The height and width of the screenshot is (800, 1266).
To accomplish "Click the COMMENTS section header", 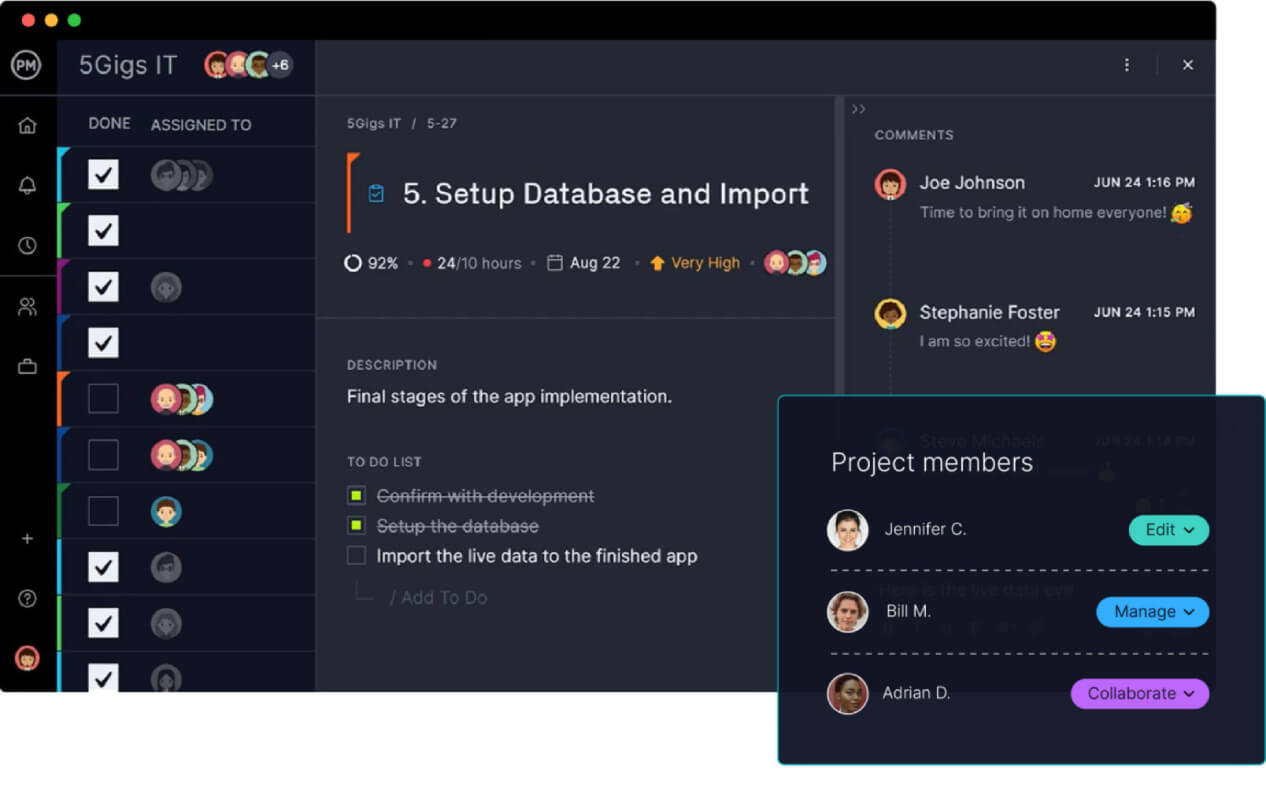I will click(x=914, y=135).
